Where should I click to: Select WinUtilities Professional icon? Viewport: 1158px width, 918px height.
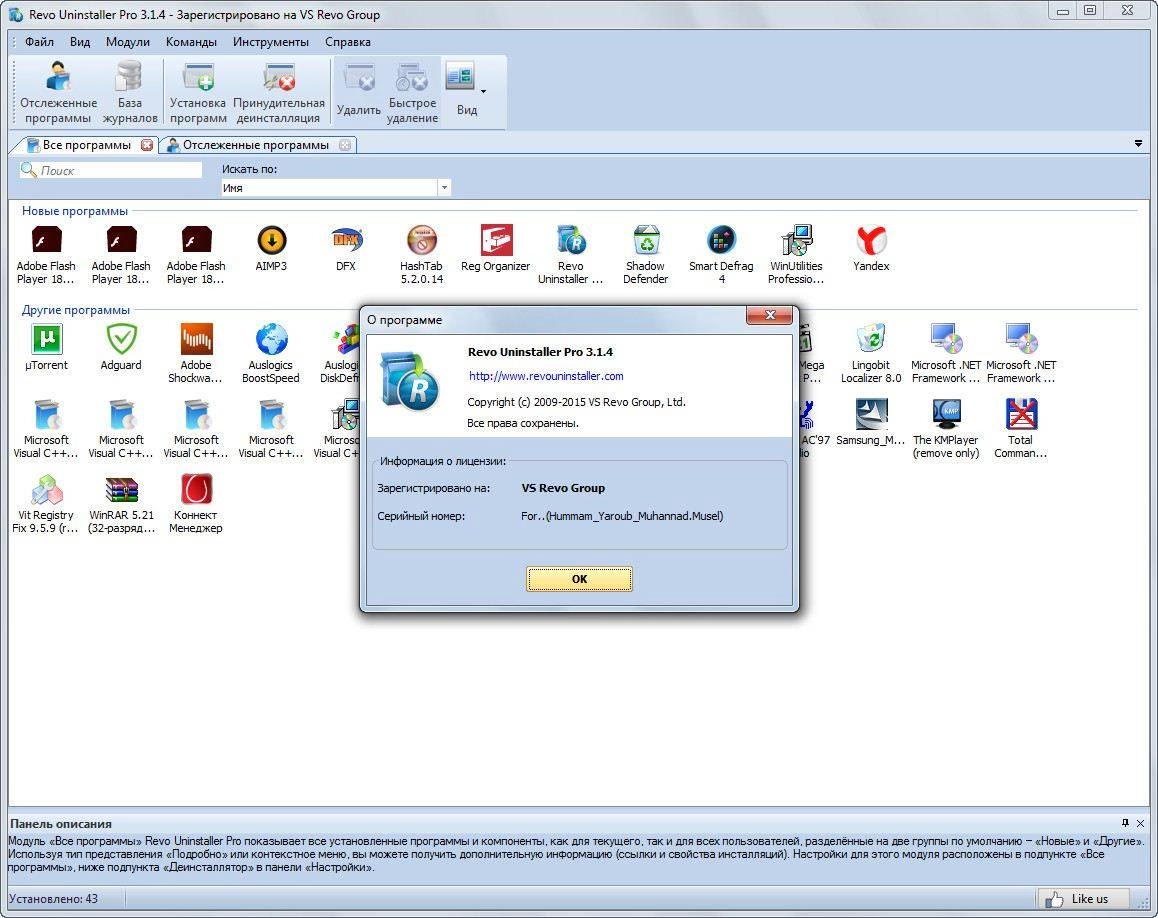tap(796, 256)
